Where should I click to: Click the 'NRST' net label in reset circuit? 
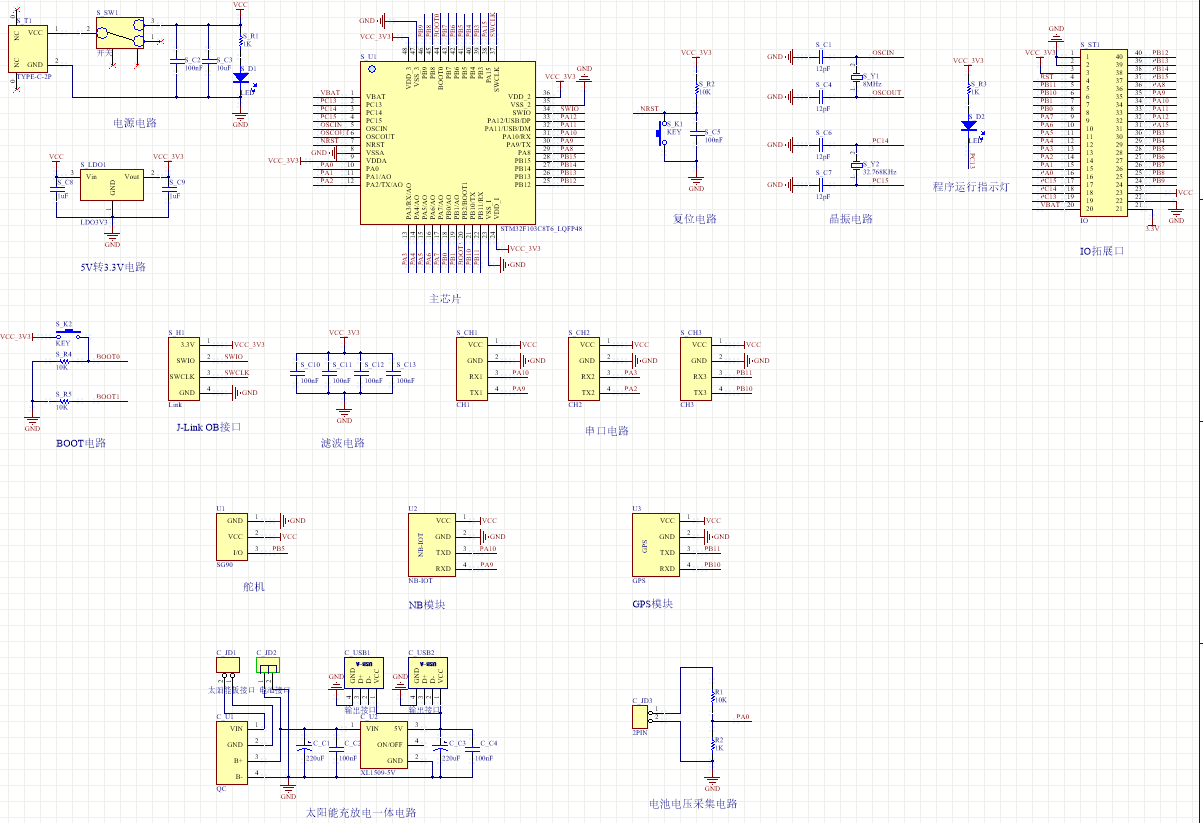click(649, 108)
